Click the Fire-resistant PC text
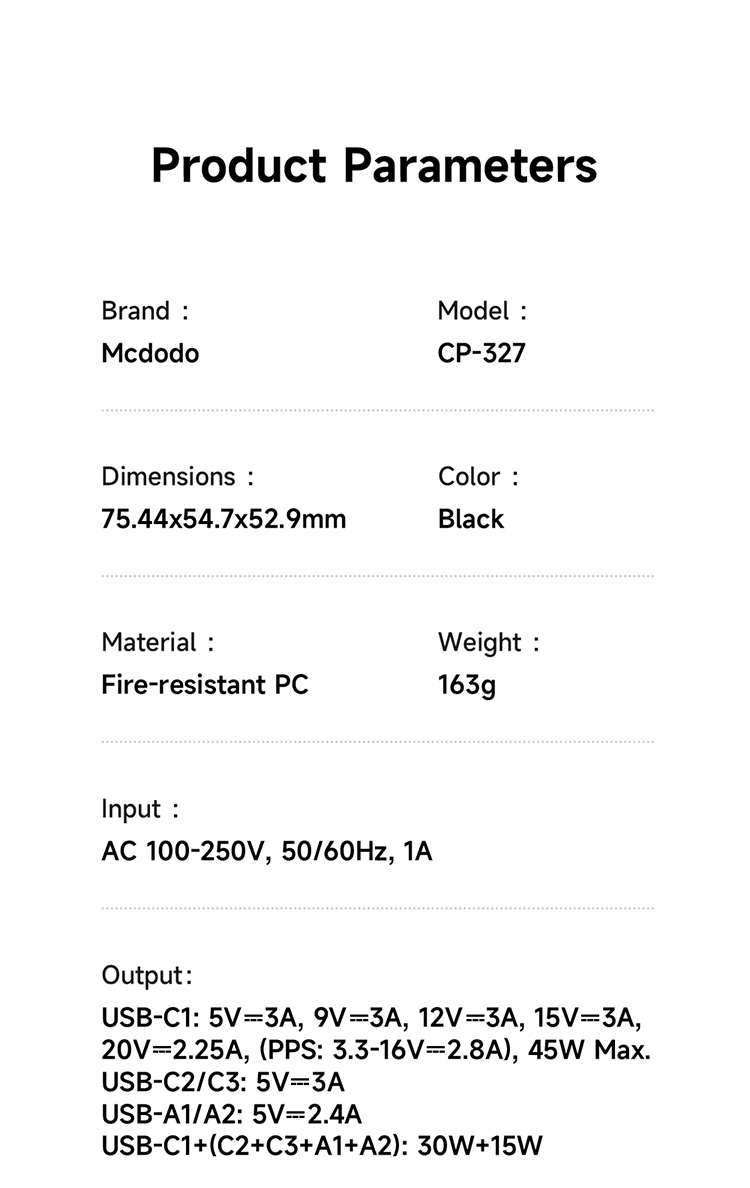 pos(205,685)
